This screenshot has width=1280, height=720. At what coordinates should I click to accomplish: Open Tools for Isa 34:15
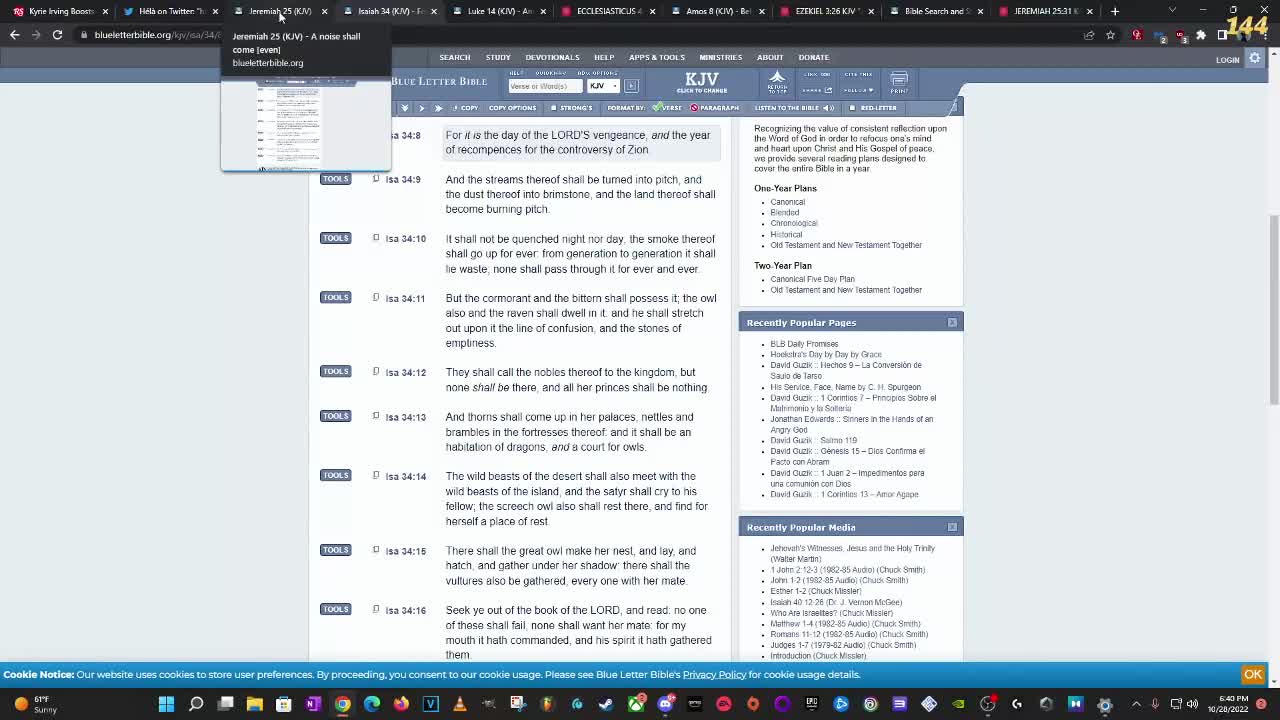[335, 550]
